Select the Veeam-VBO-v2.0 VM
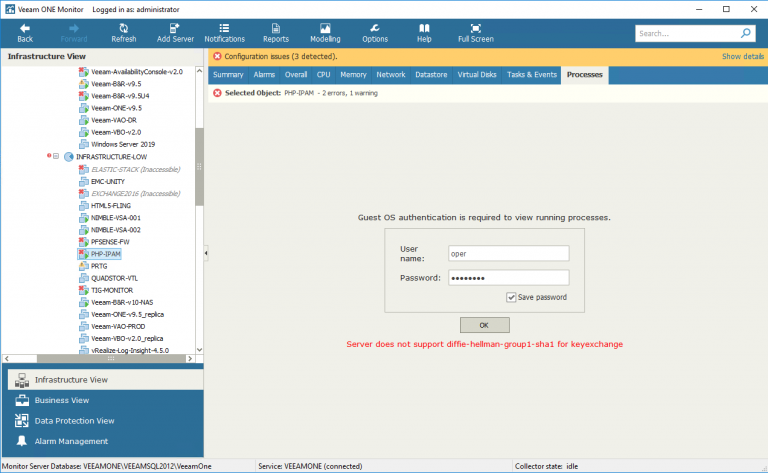The height and width of the screenshot is (473, 768). click(x=116, y=132)
